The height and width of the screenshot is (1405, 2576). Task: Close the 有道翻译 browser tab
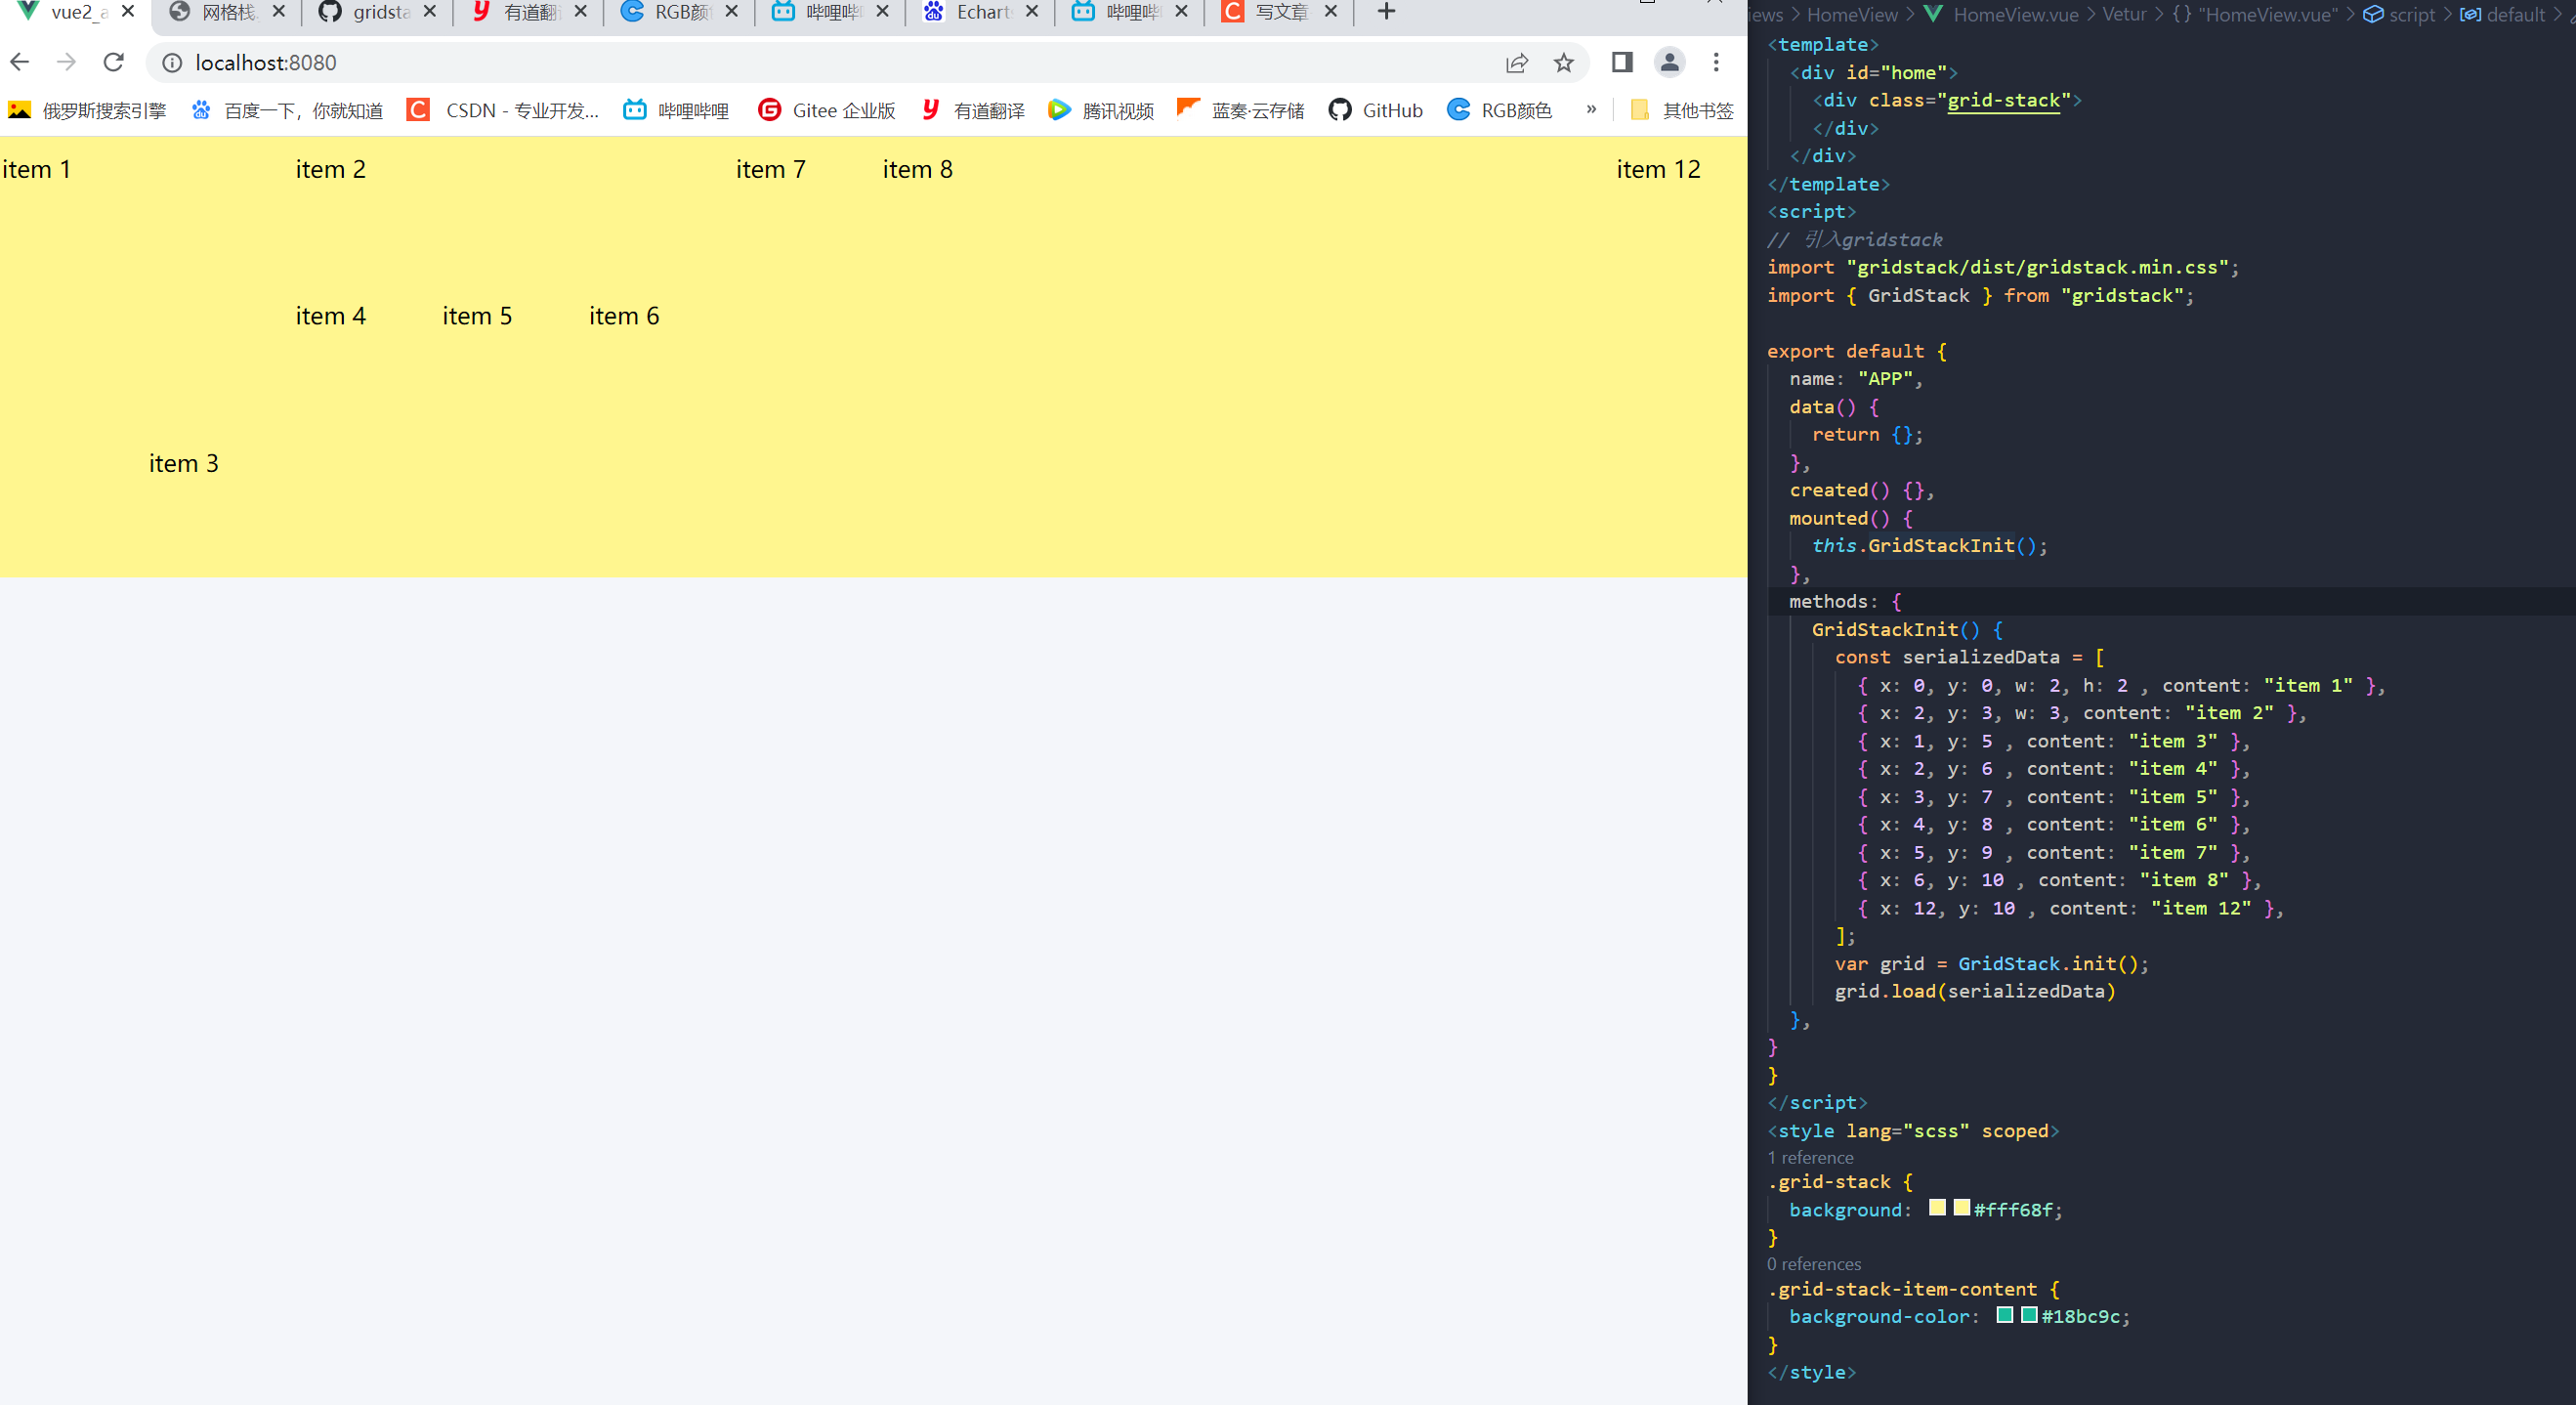[x=581, y=12]
